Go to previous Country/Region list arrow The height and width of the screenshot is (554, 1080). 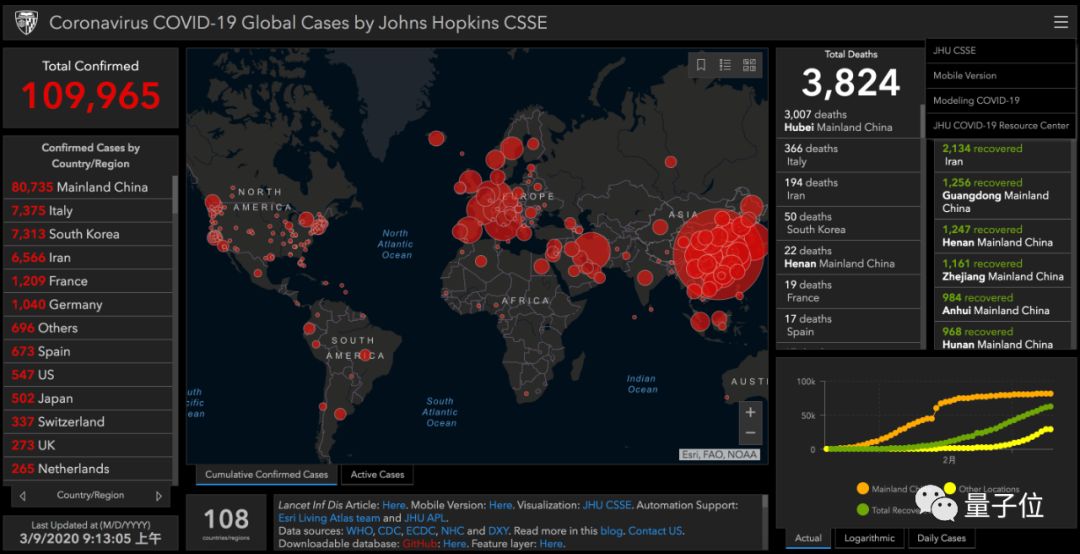point(23,495)
